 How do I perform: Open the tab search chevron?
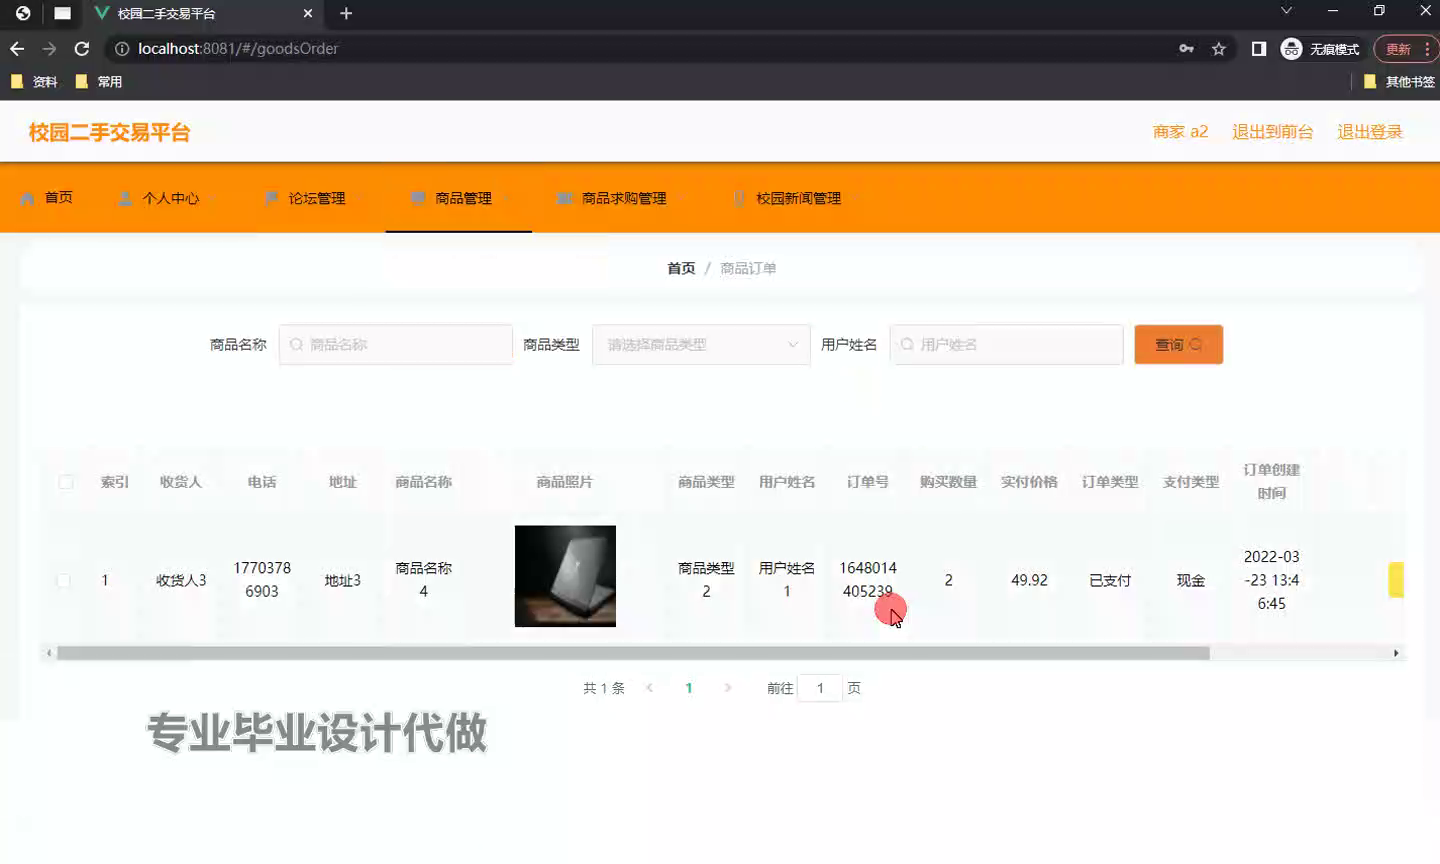click(1287, 11)
